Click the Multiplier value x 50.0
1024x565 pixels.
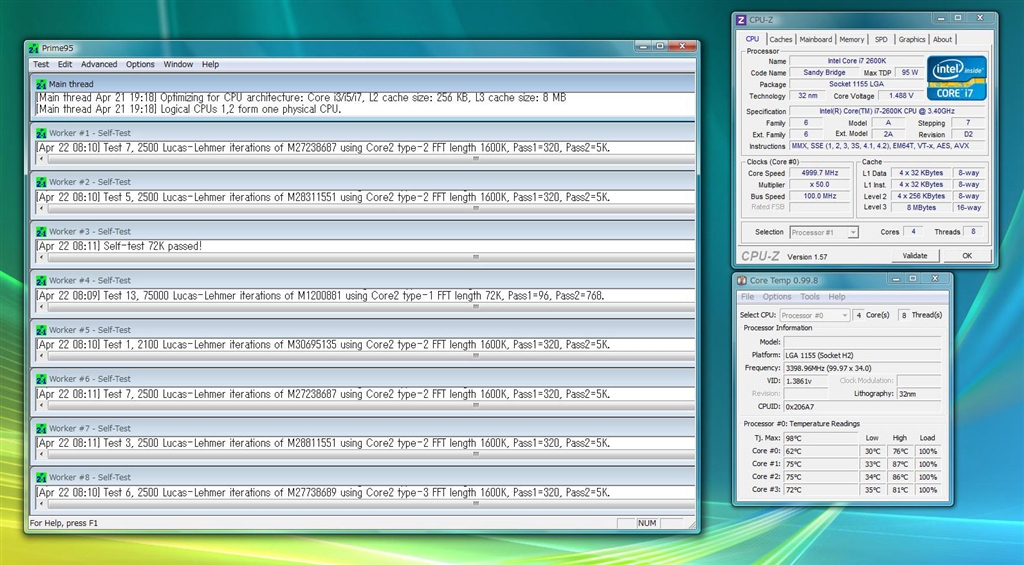tap(819, 185)
